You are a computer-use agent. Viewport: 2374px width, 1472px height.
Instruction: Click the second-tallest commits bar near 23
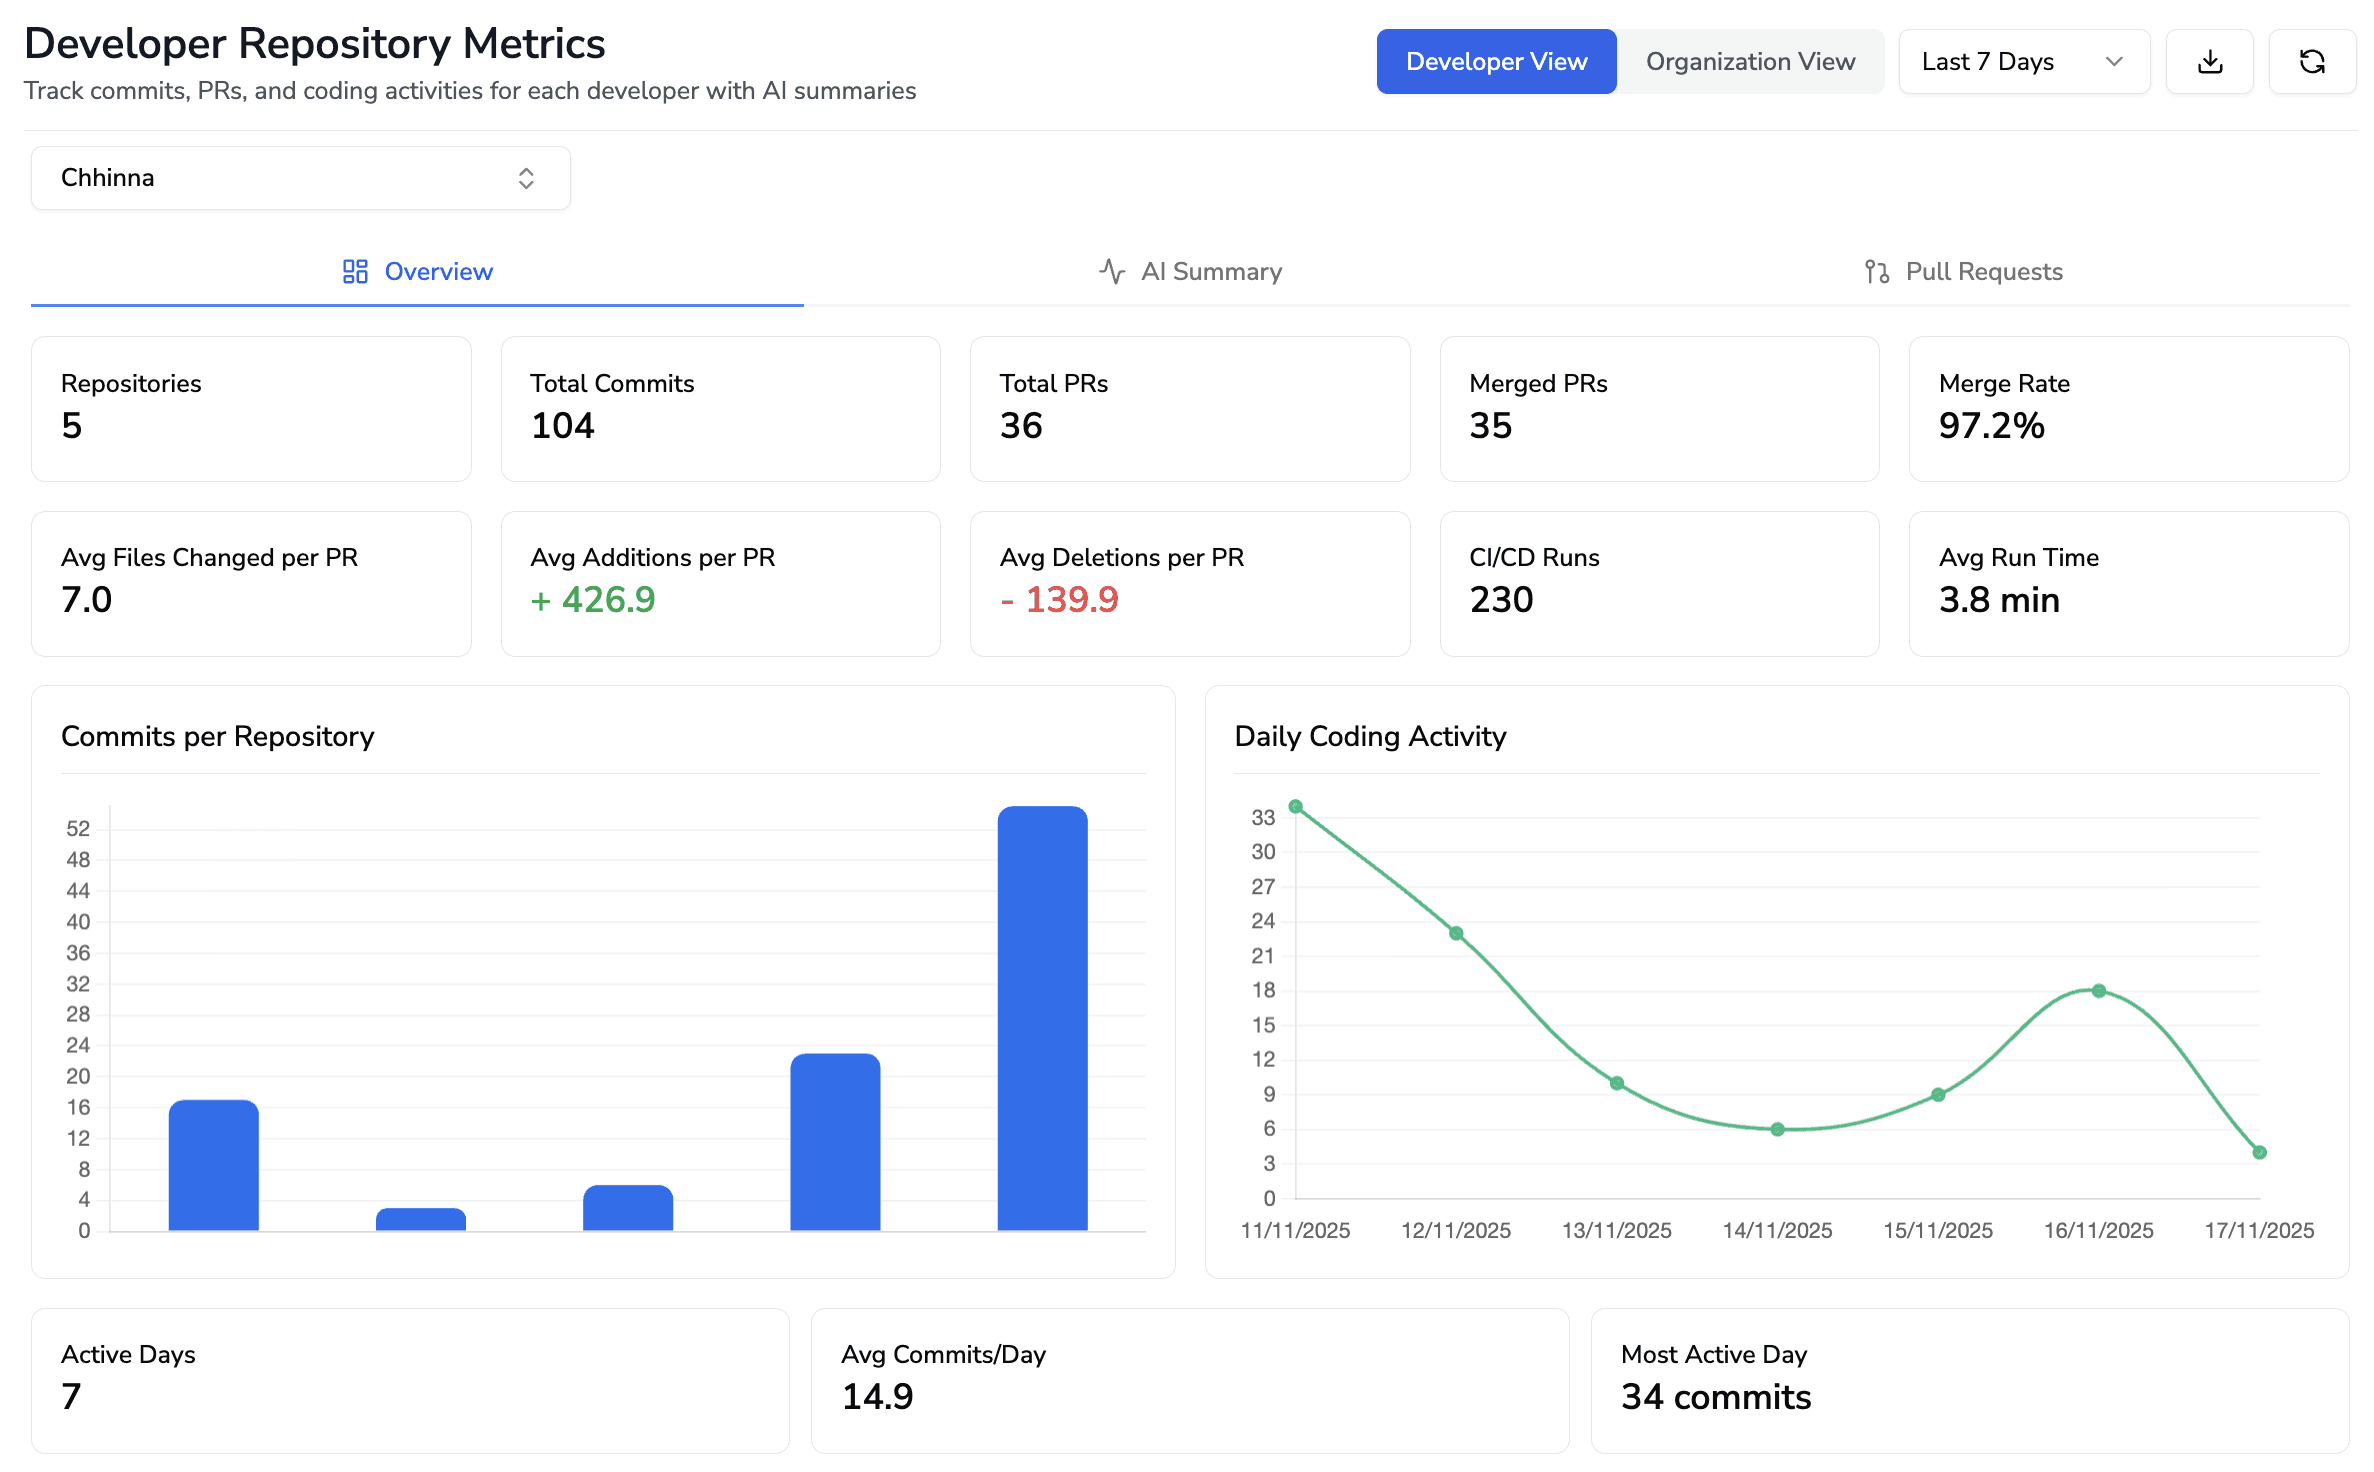tap(835, 1142)
